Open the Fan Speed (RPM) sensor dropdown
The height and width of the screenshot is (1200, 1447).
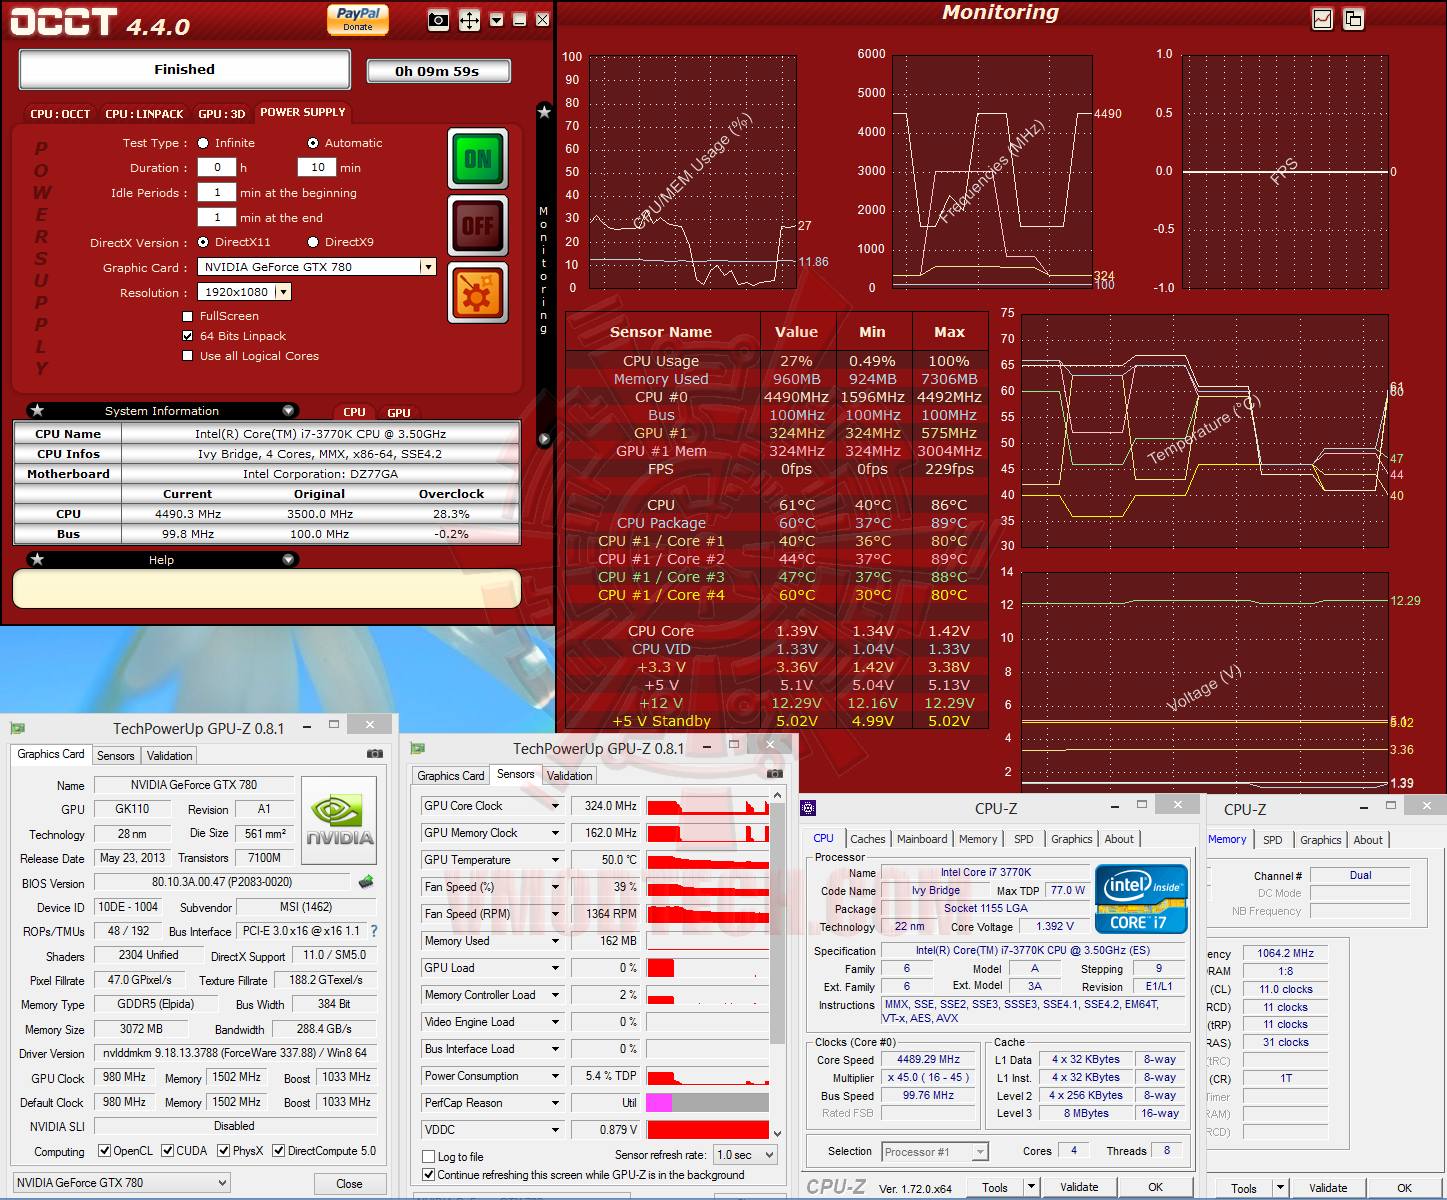556,914
